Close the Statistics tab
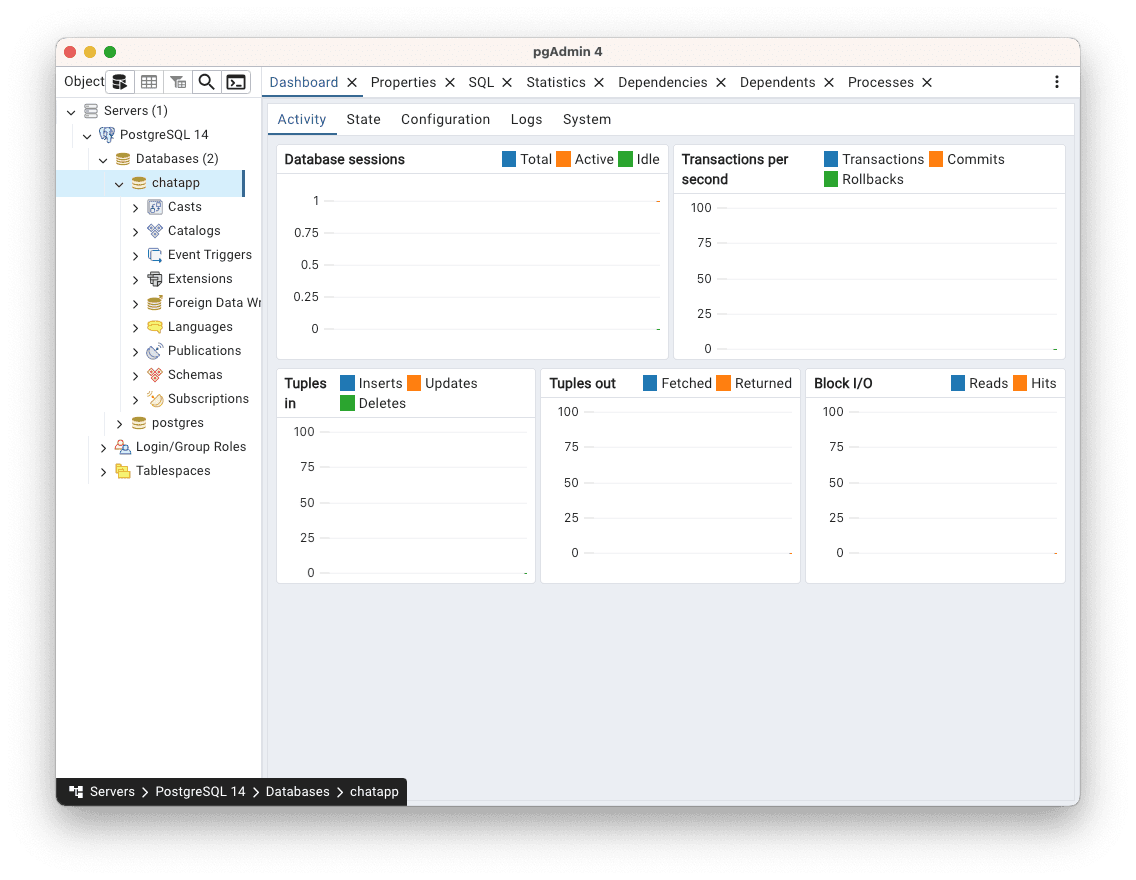 click(x=599, y=83)
